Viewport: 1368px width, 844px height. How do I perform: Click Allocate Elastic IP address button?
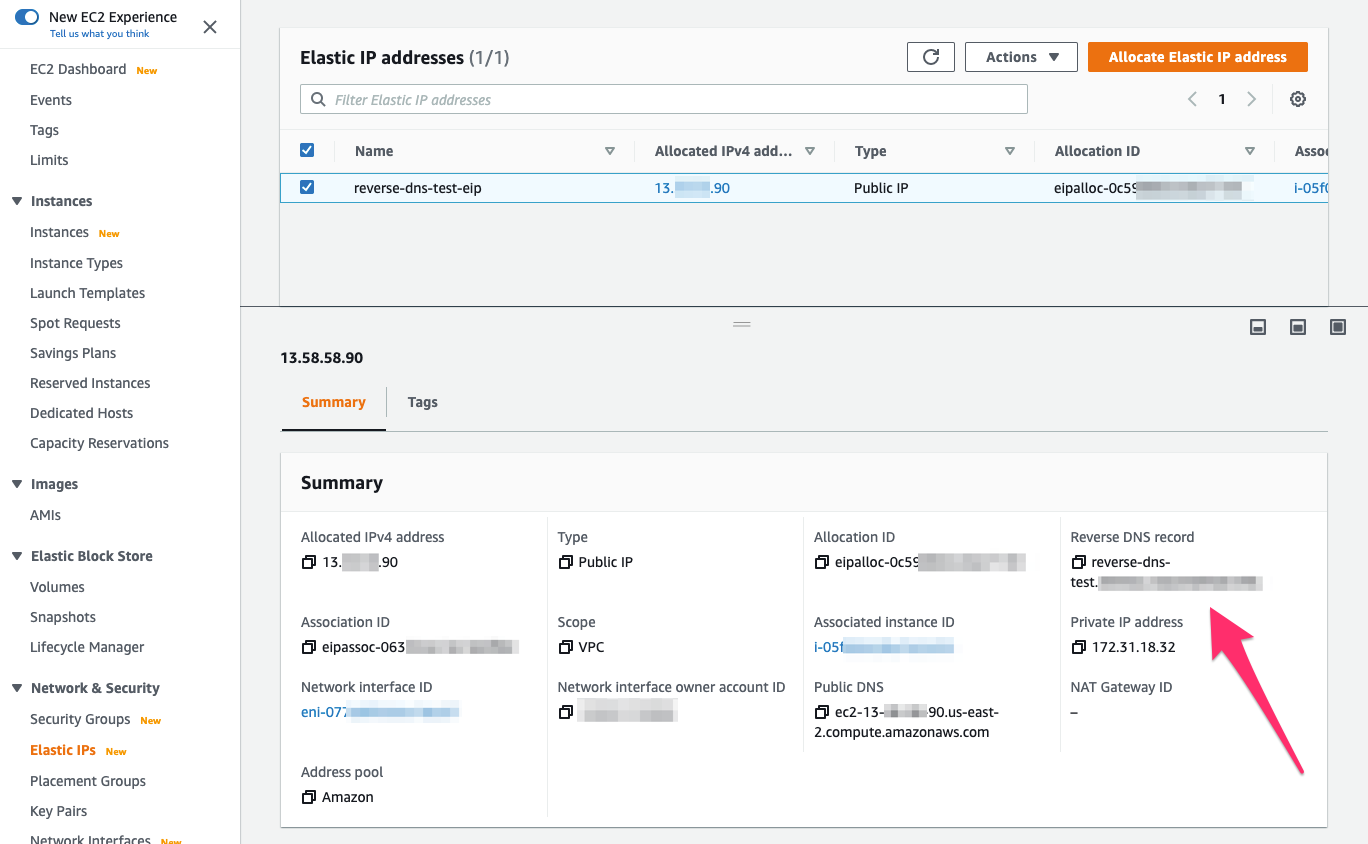[x=1198, y=57]
